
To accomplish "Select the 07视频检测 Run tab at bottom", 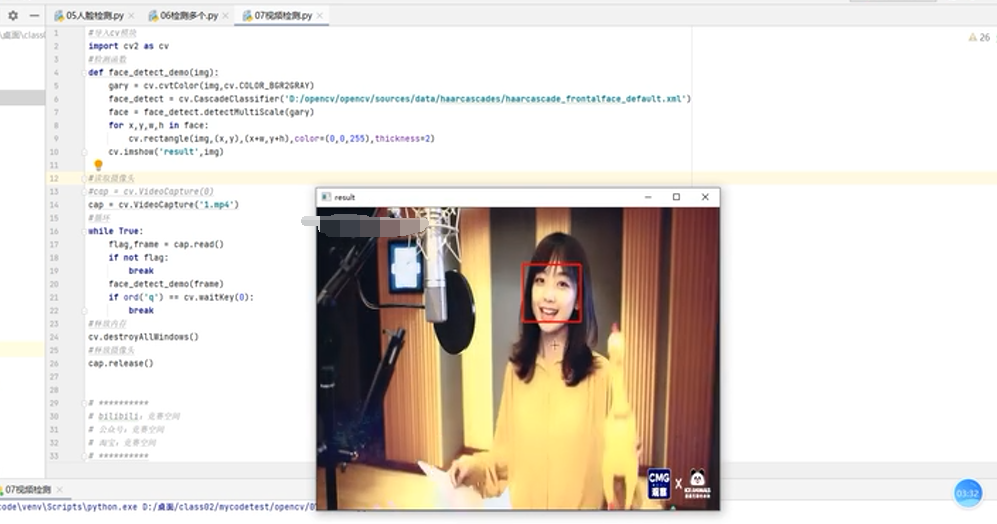I will click(x=27, y=491).
